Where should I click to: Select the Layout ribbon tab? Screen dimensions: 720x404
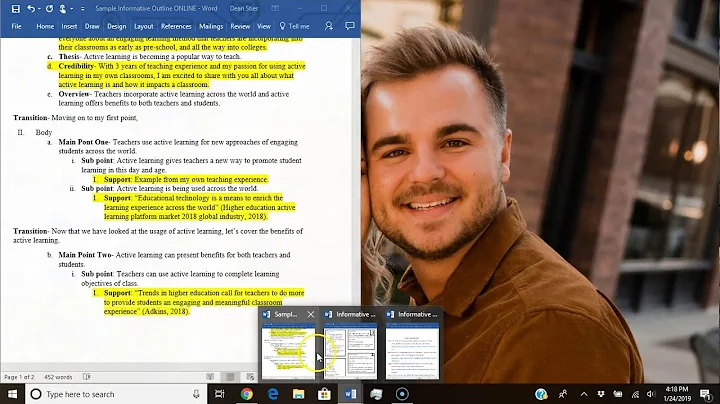click(144, 26)
